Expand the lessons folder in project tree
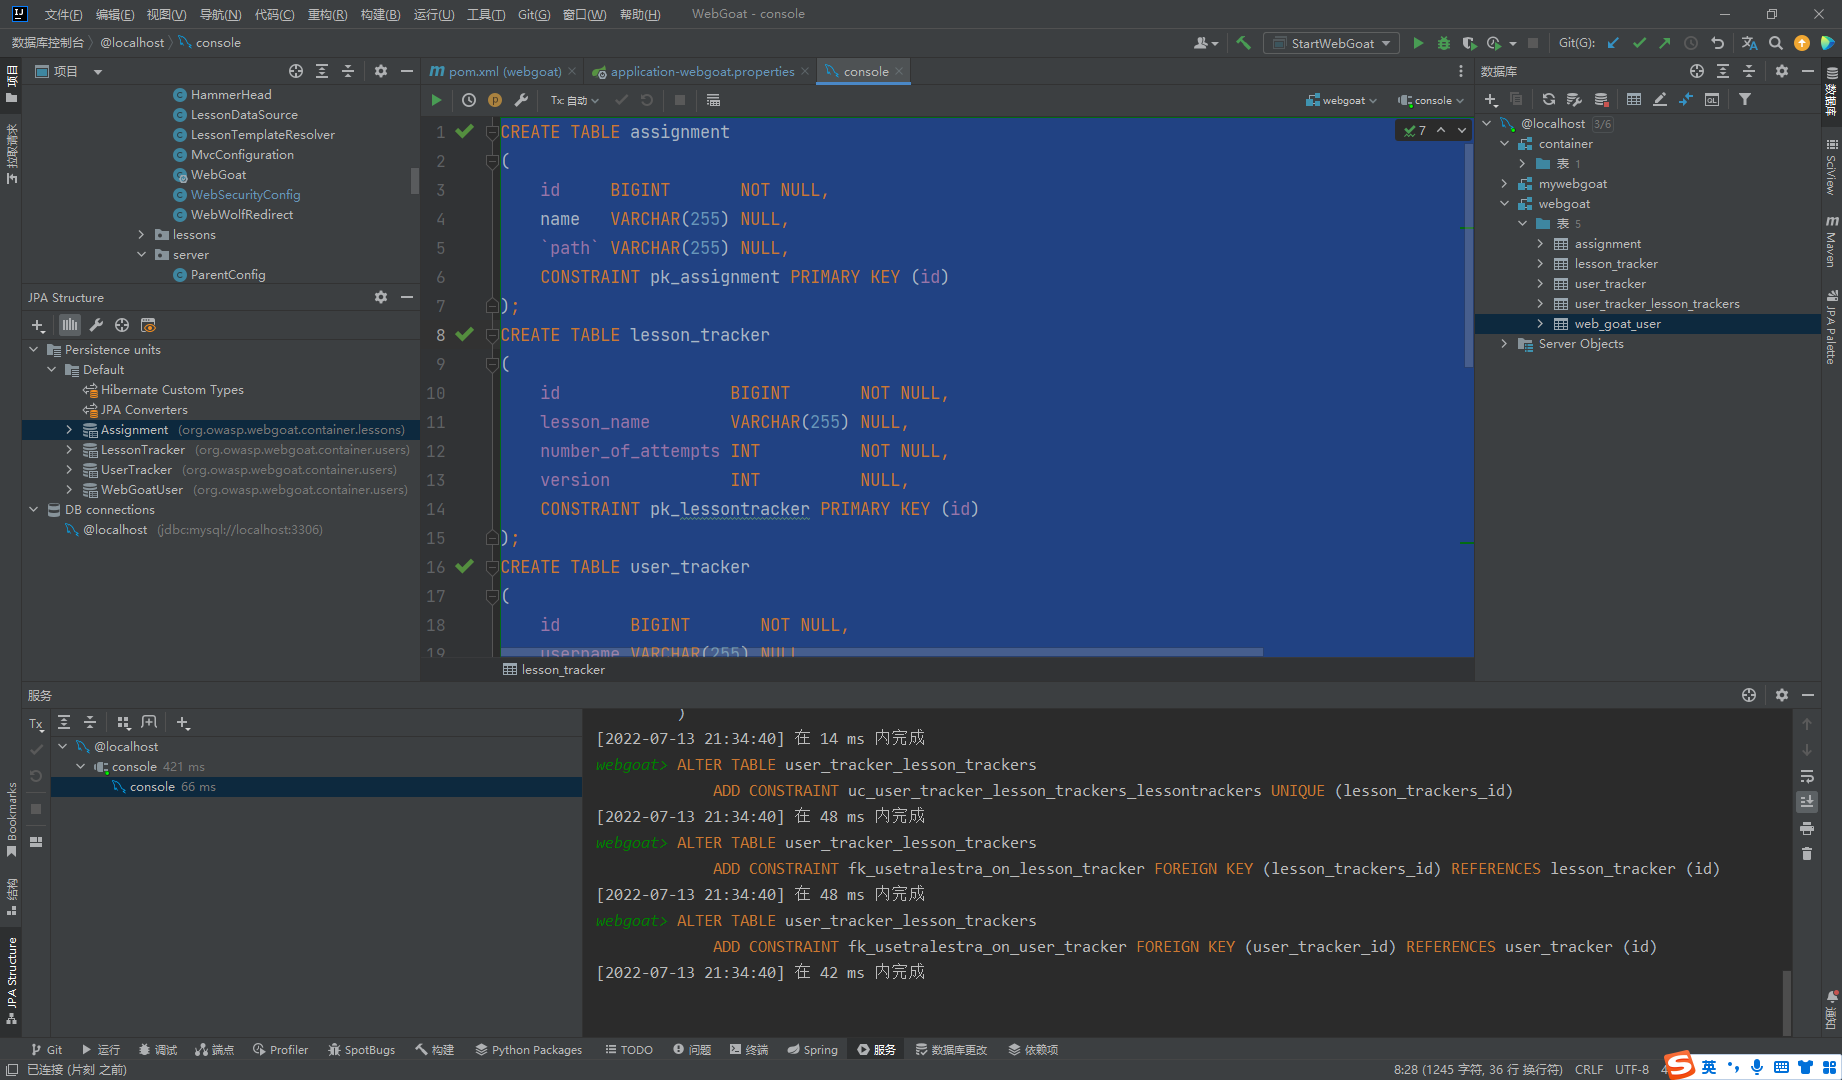Screen dimensions: 1842x1080 coord(141,235)
